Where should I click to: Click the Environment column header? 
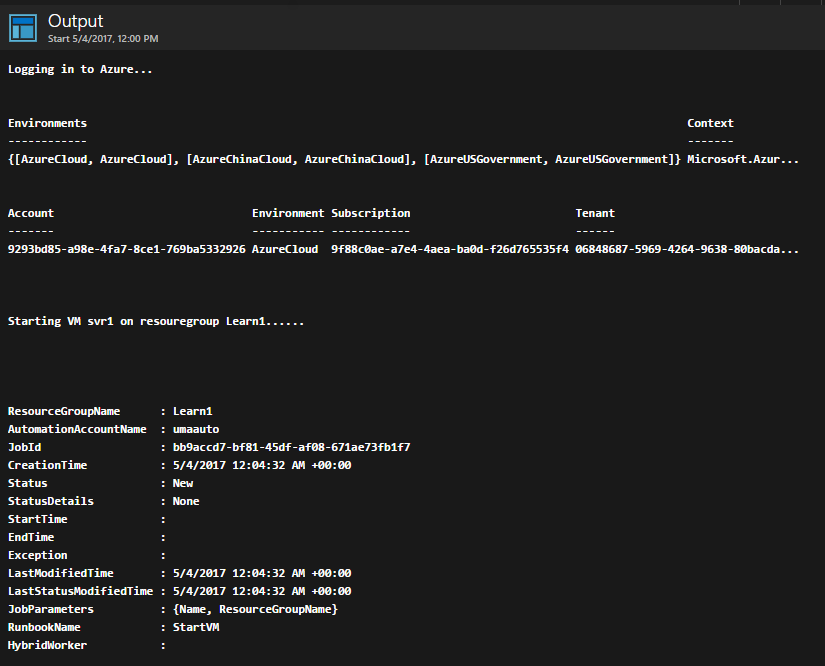[288, 213]
